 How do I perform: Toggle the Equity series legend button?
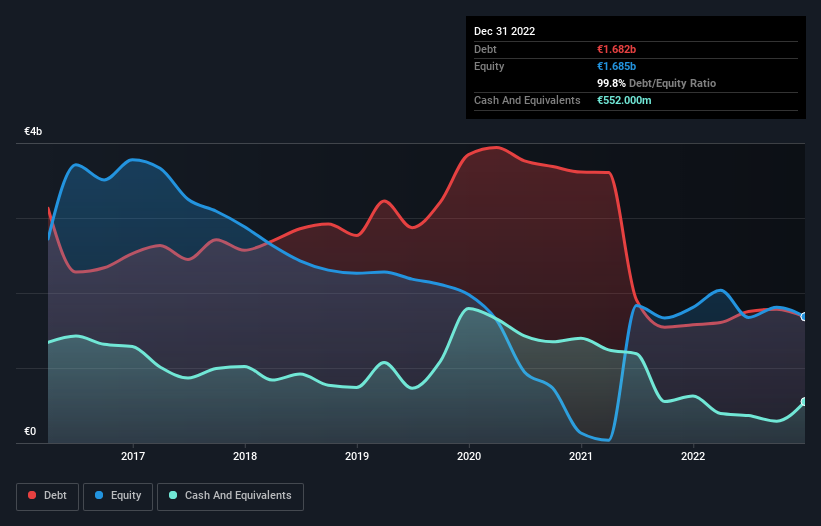[118, 496]
